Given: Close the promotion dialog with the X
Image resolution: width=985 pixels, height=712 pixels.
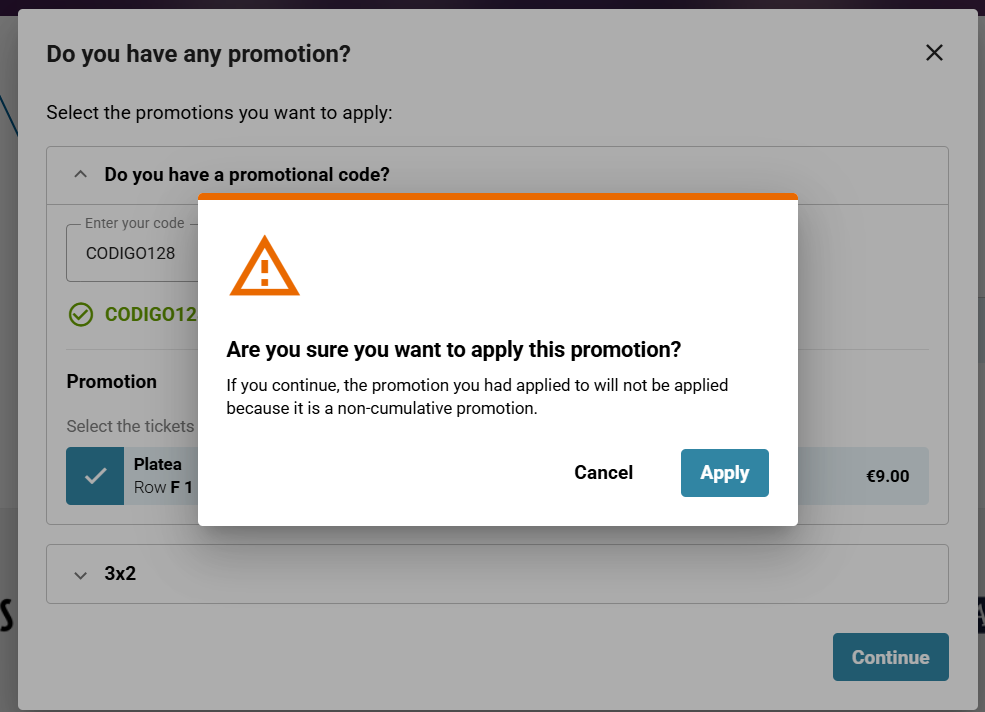Looking at the screenshot, I should (934, 53).
